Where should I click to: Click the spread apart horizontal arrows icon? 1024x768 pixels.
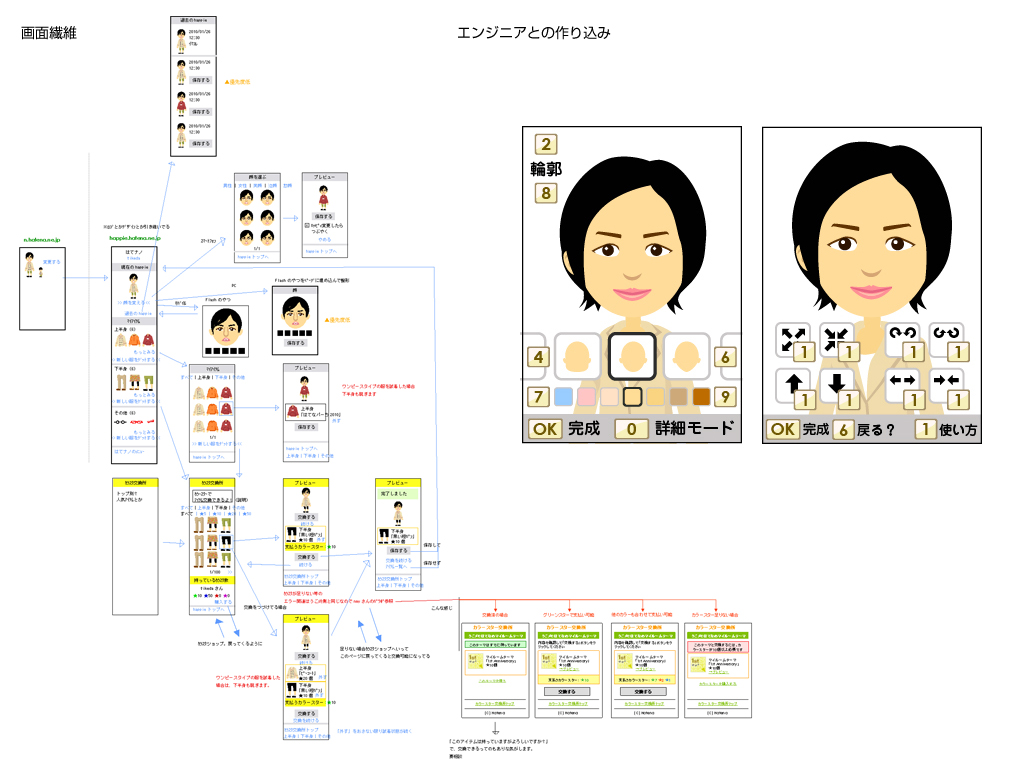pyautogui.click(x=902, y=384)
